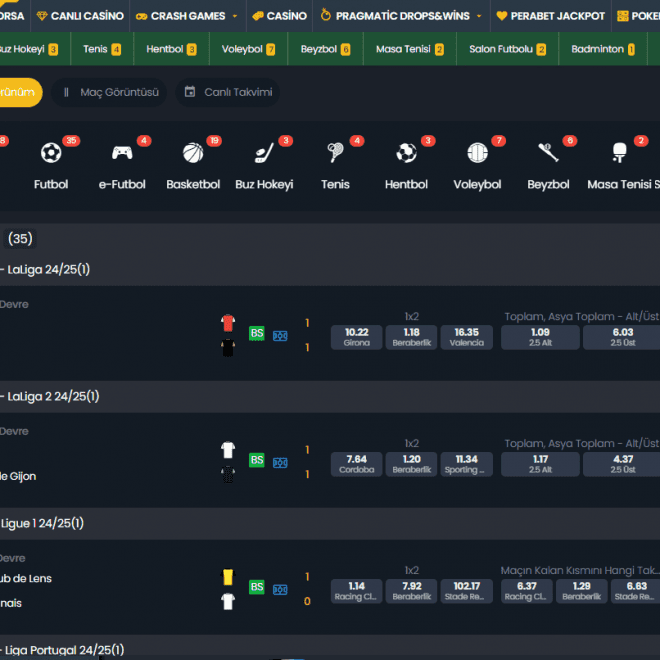Bet on Cordoba at 7.64

[x=357, y=464]
